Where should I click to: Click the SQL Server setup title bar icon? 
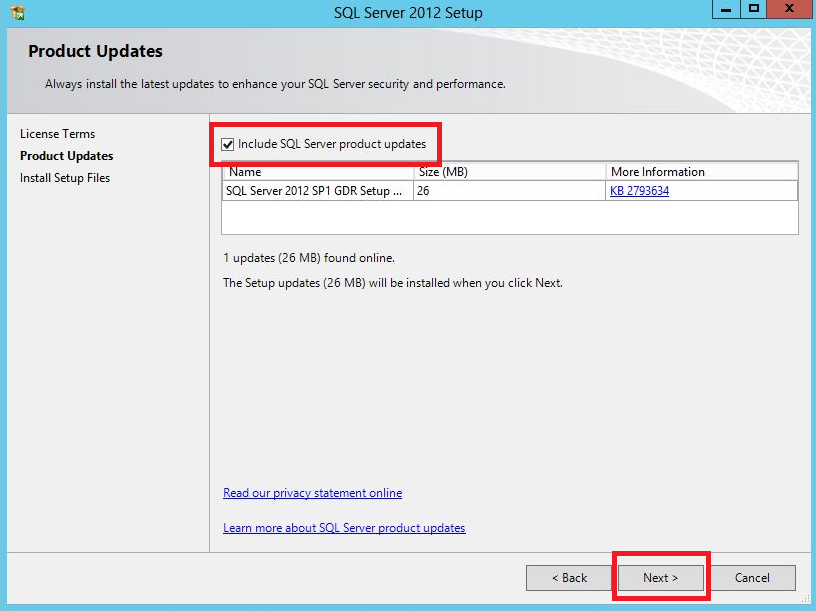tap(18, 12)
